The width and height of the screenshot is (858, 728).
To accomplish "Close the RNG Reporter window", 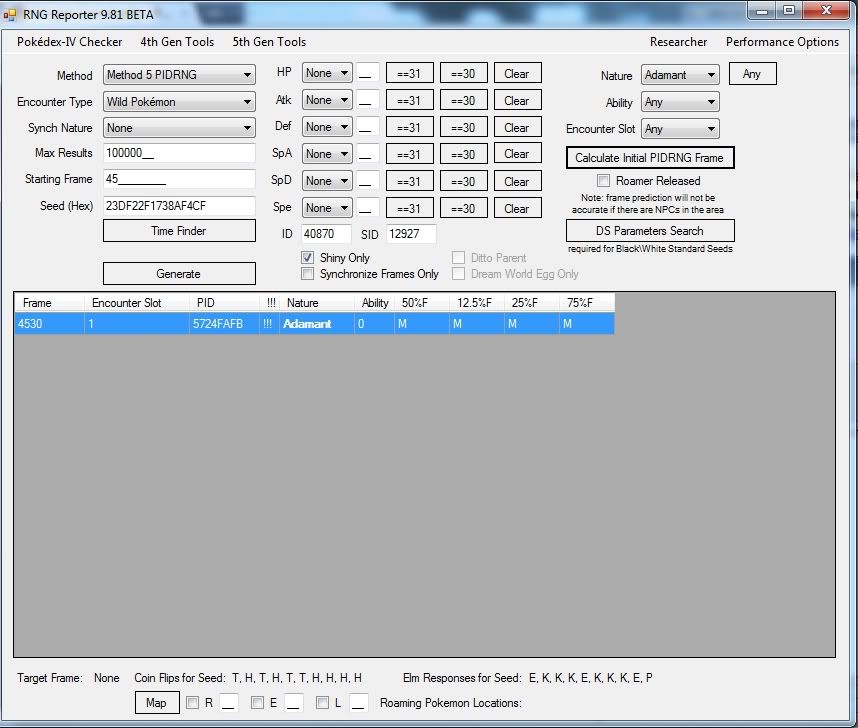I will [827, 10].
